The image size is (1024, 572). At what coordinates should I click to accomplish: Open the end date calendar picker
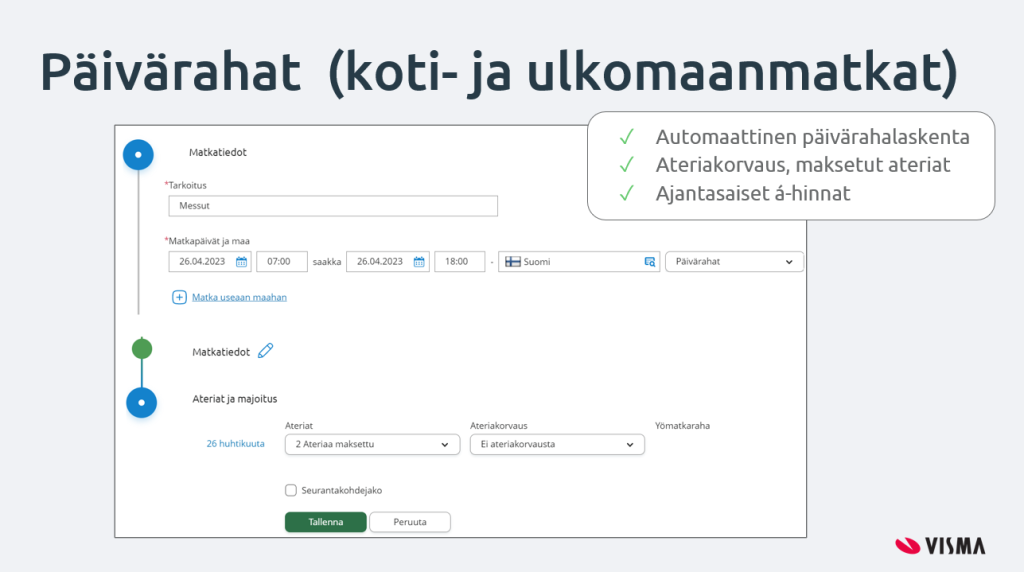(419, 262)
